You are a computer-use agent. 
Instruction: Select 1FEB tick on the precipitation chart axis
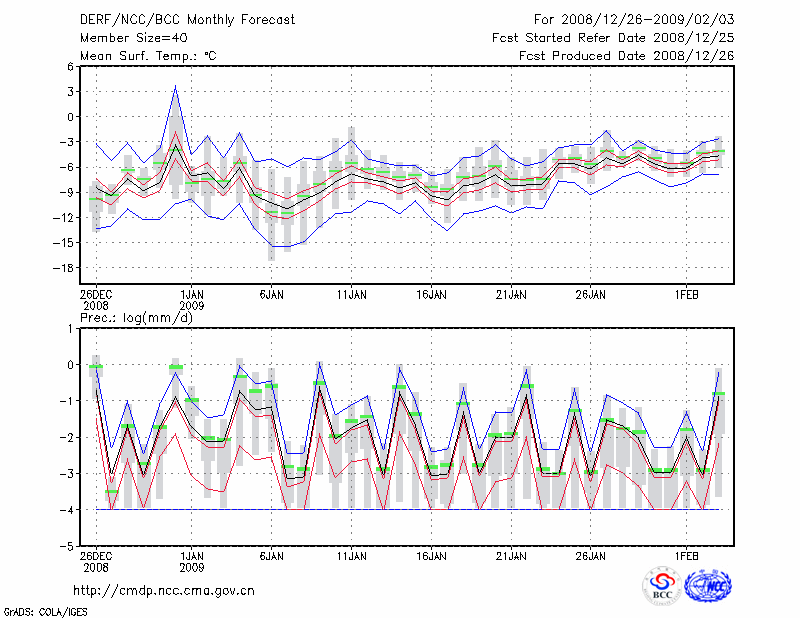point(686,557)
